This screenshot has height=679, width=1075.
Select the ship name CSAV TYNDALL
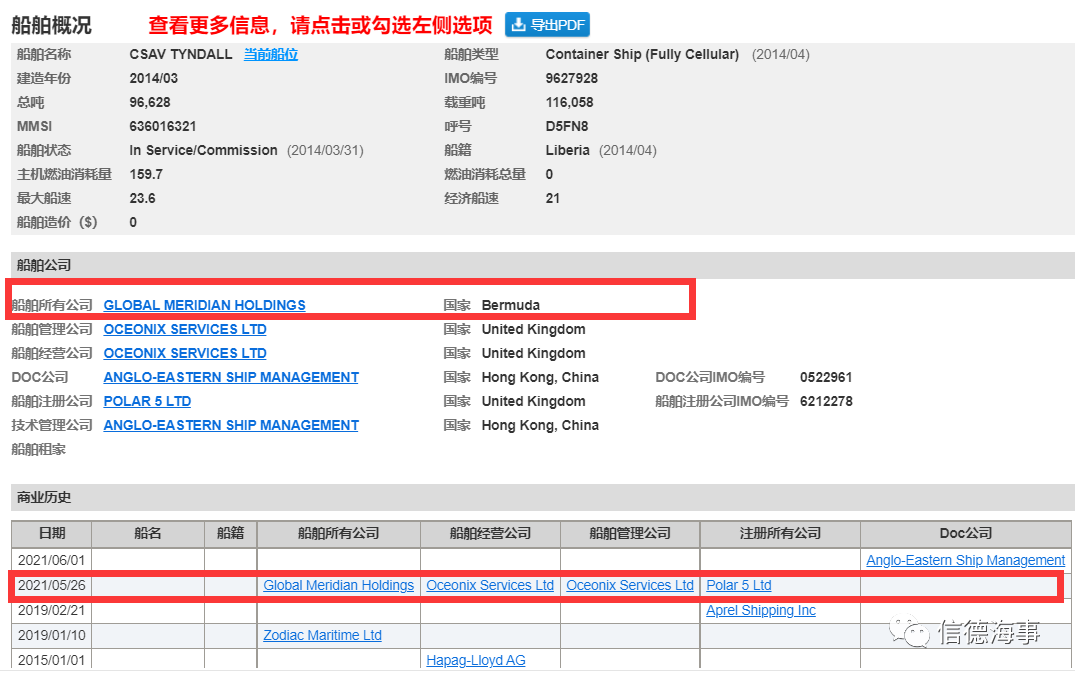click(x=181, y=54)
